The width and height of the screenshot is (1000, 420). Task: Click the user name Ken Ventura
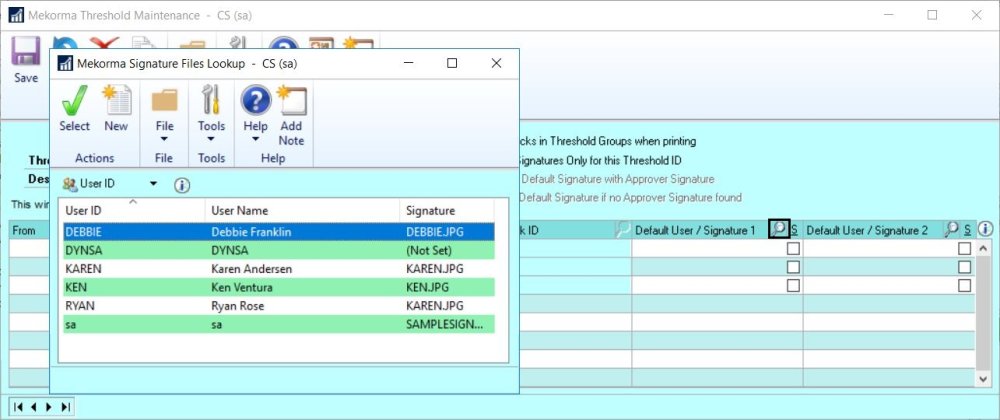click(242, 287)
